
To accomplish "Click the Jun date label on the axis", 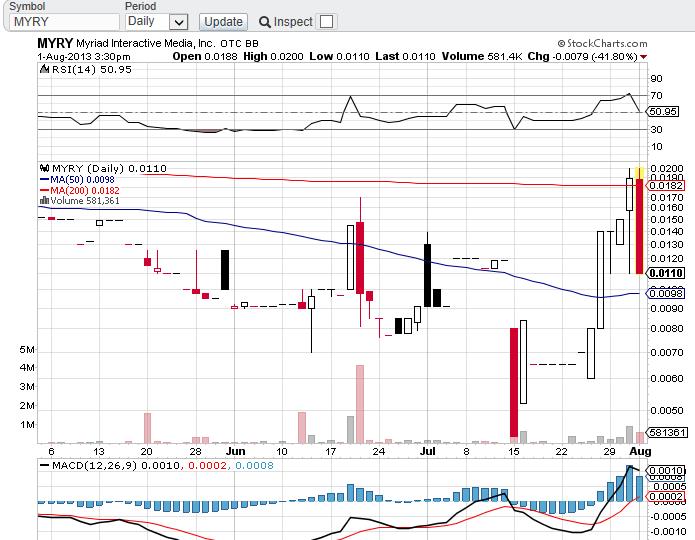I will click(x=235, y=451).
